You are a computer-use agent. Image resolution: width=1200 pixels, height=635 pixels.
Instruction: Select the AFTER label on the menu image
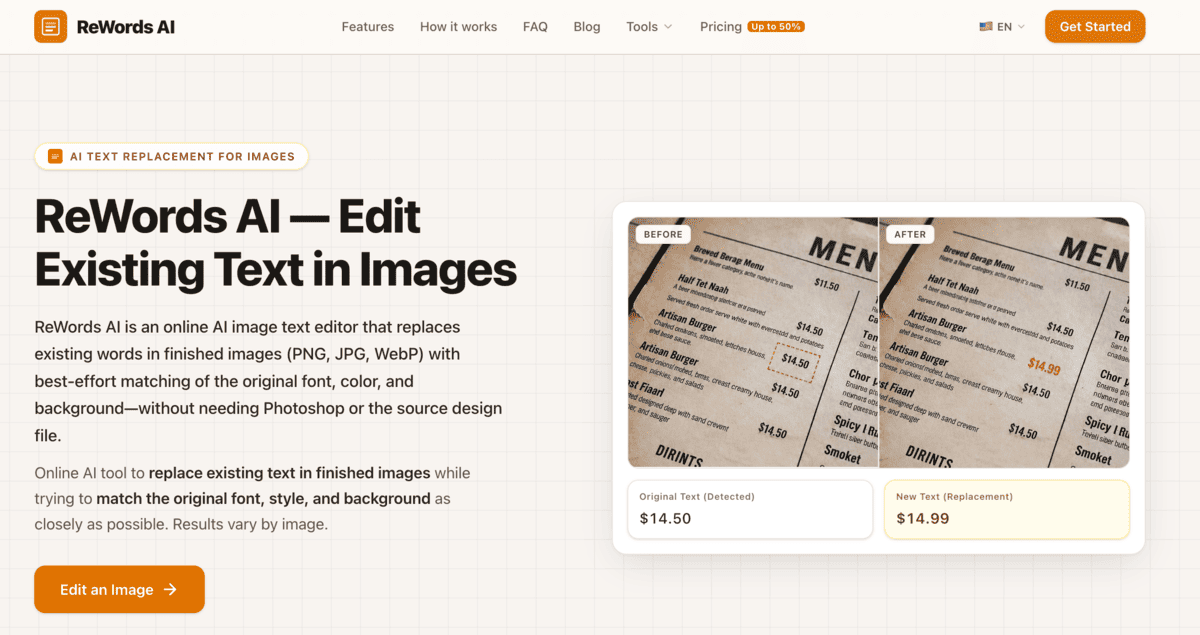point(911,234)
